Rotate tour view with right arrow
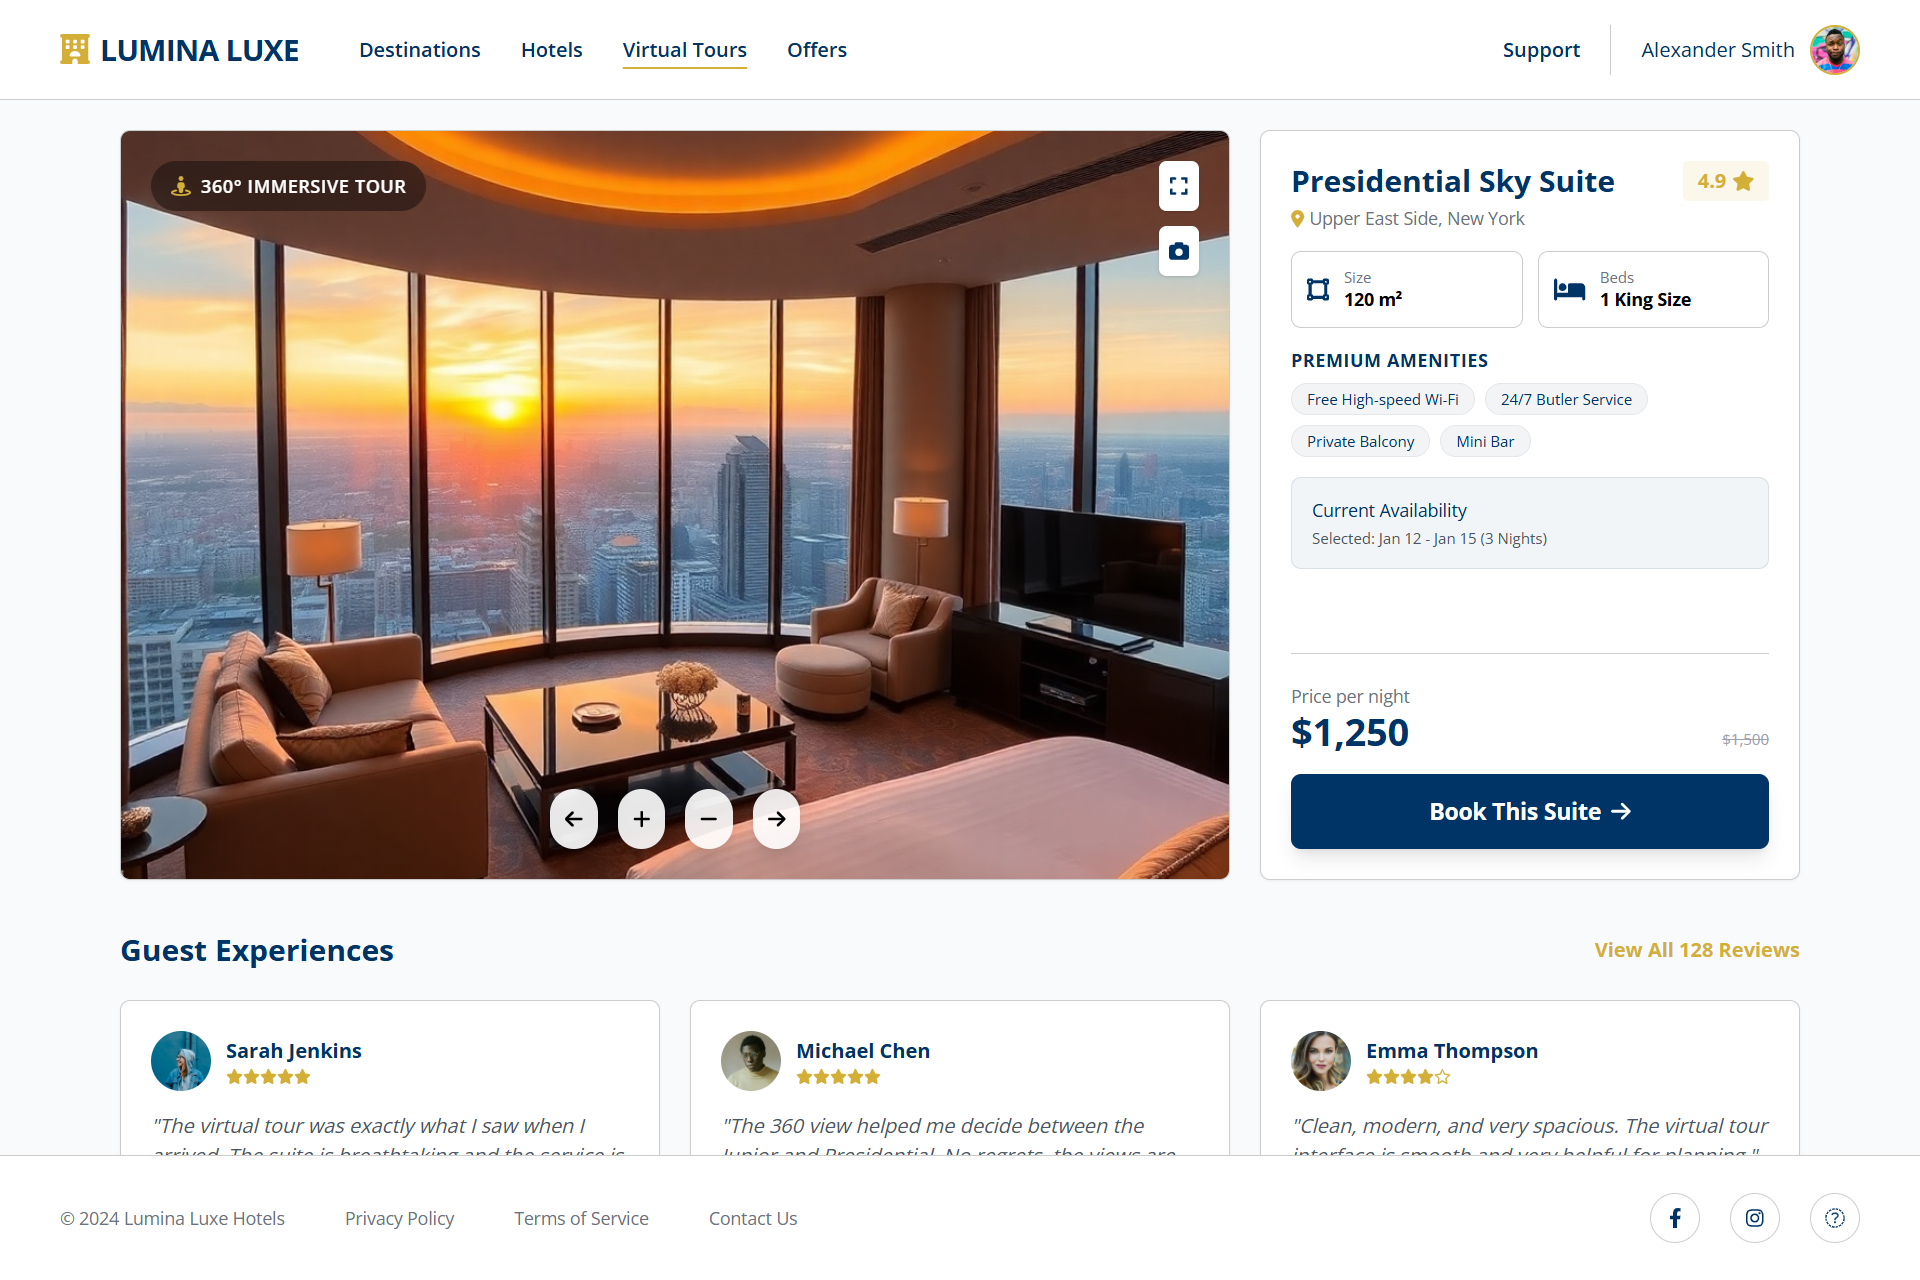 pyautogui.click(x=776, y=819)
